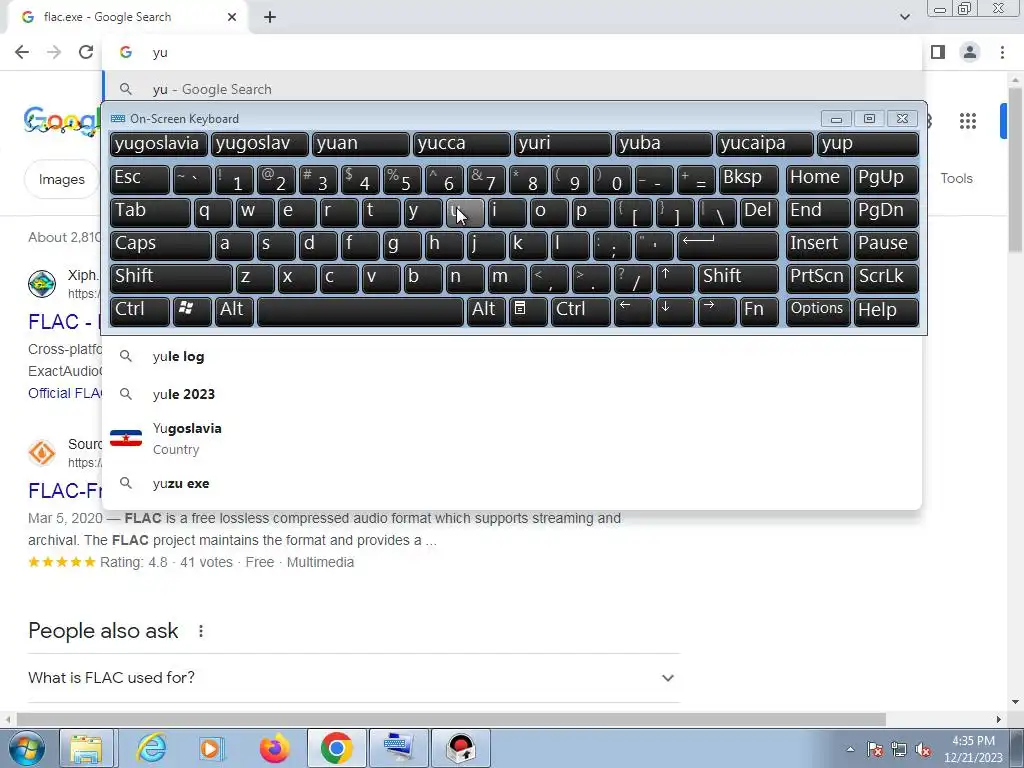
Task: Expand 'What is FLAC used for?' question
Action: (x=353, y=678)
